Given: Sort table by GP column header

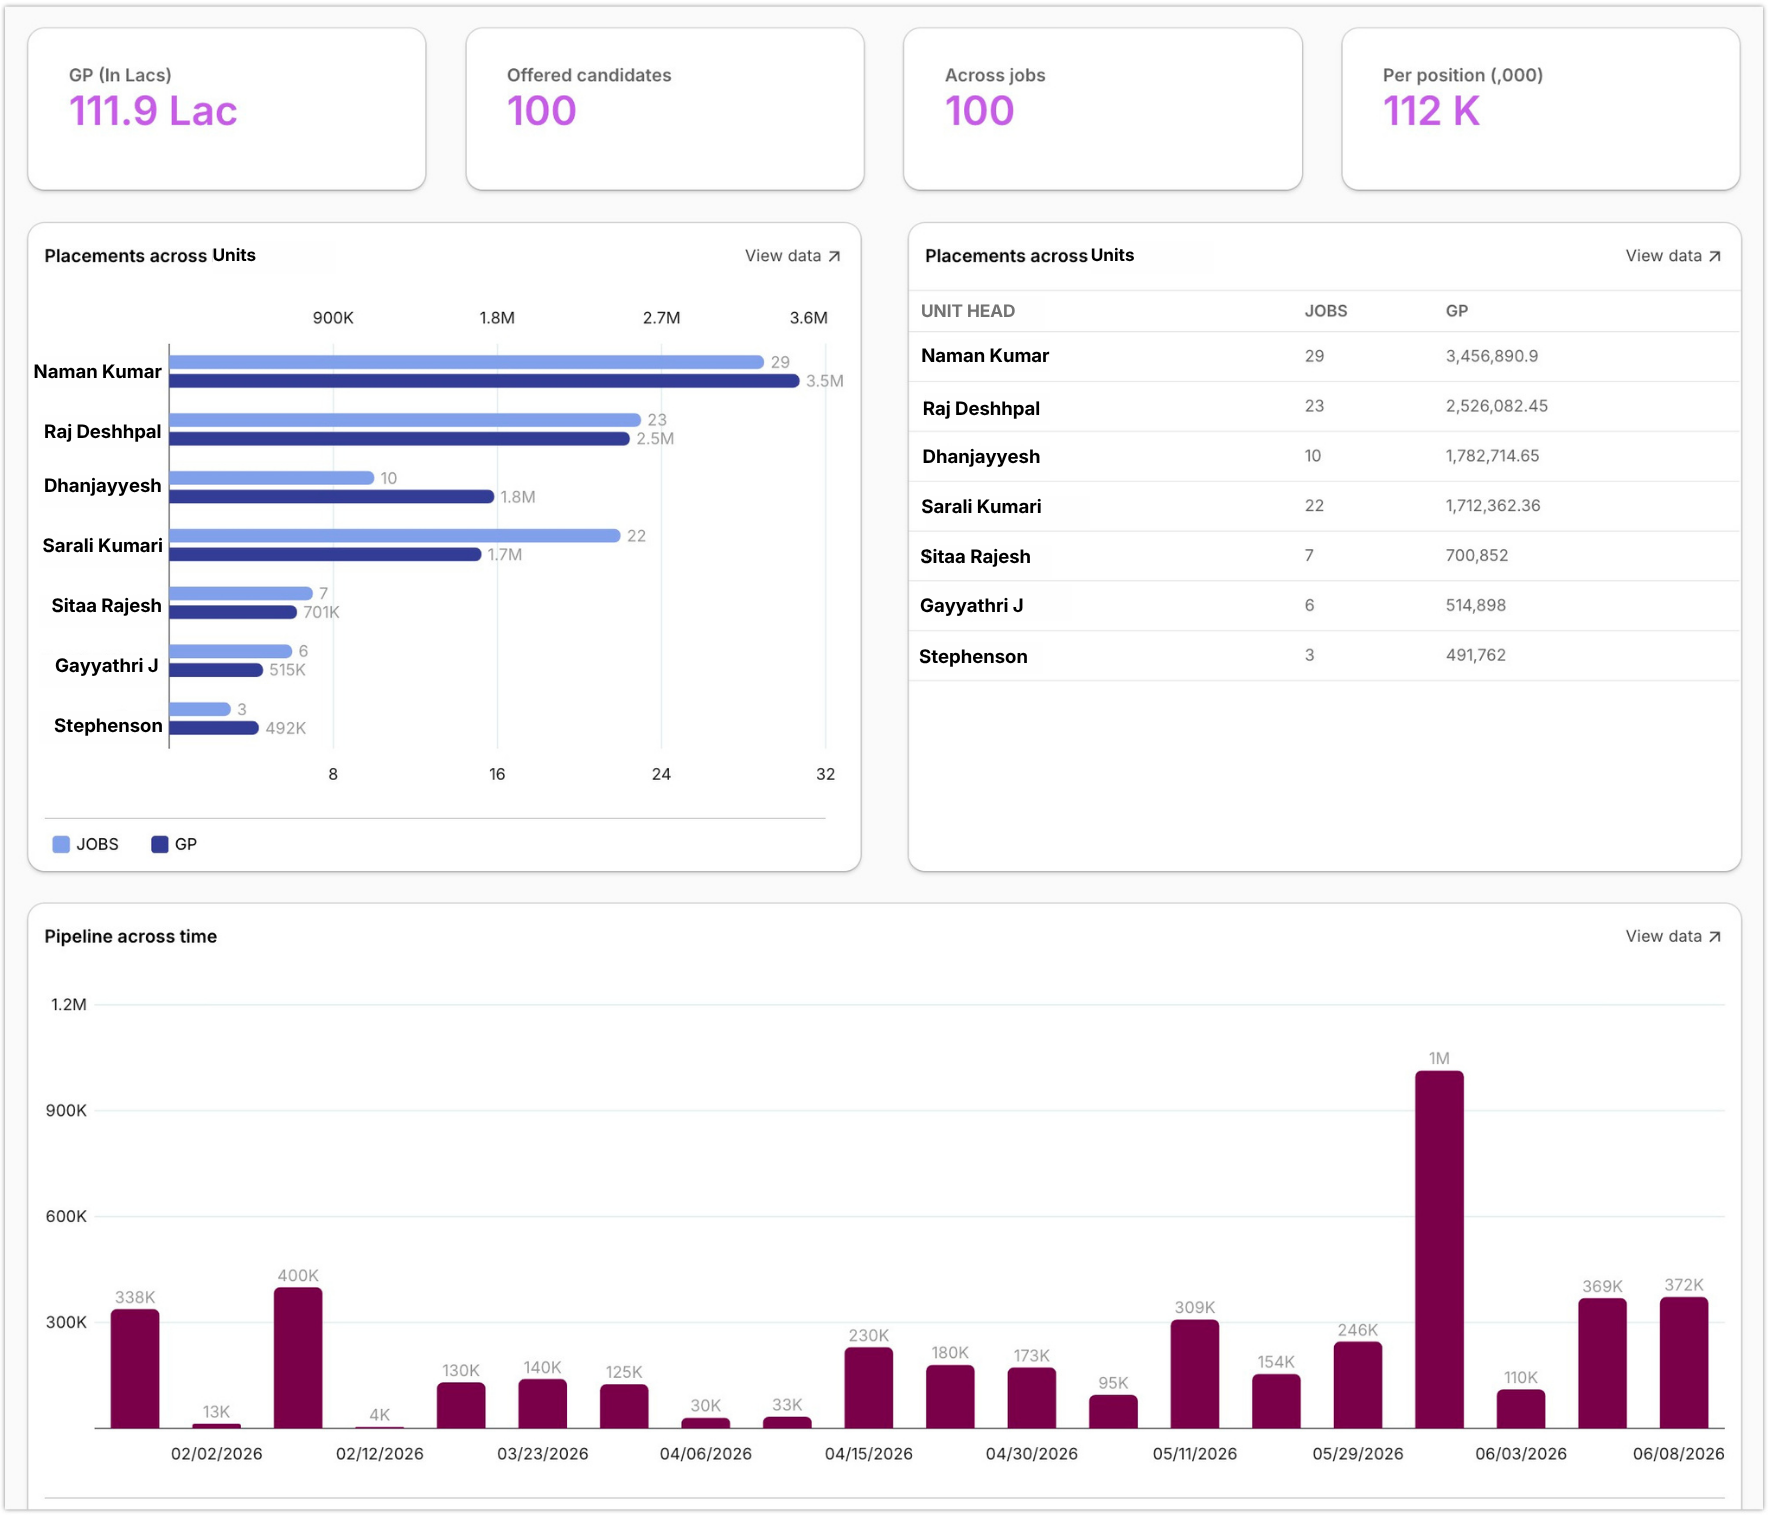Looking at the screenshot, I should point(1457,311).
